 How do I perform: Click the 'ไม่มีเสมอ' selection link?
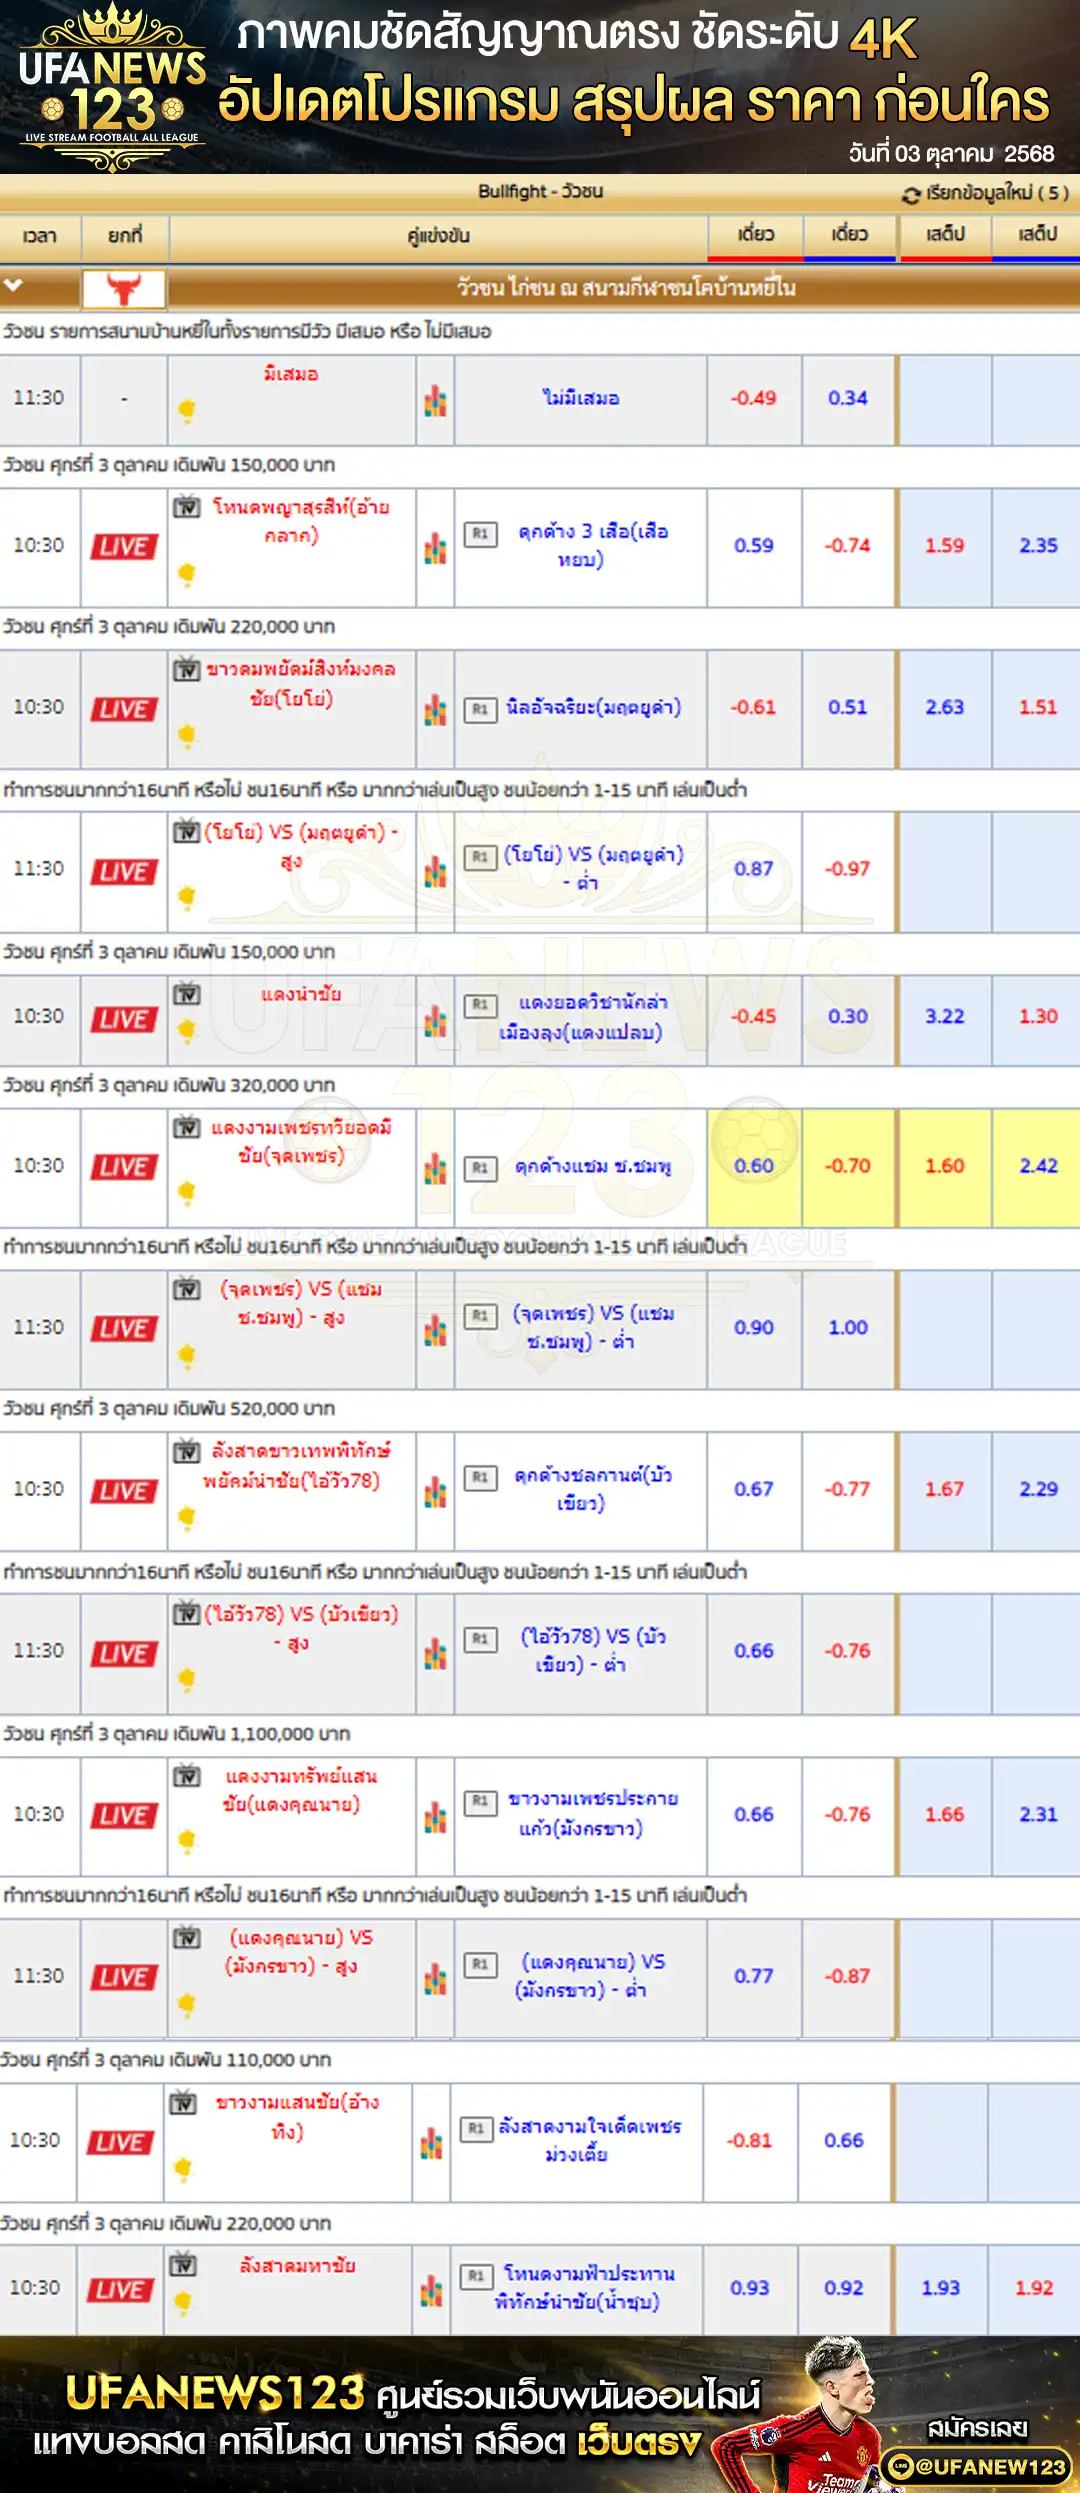581,398
